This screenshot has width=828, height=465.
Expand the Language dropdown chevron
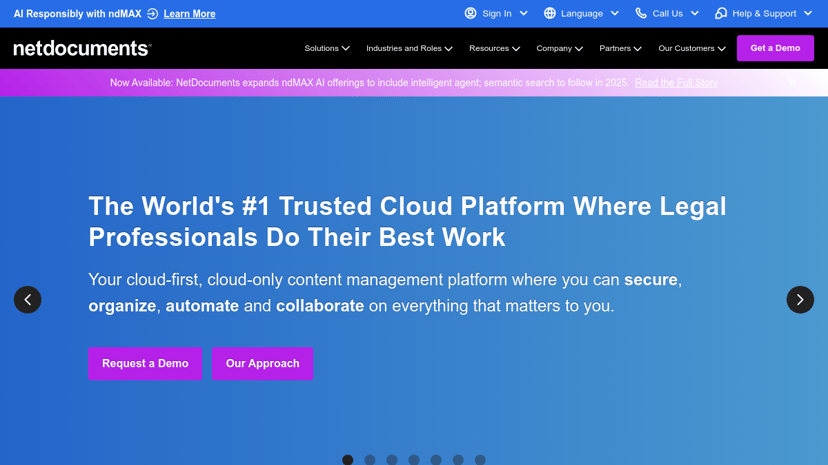coord(615,13)
